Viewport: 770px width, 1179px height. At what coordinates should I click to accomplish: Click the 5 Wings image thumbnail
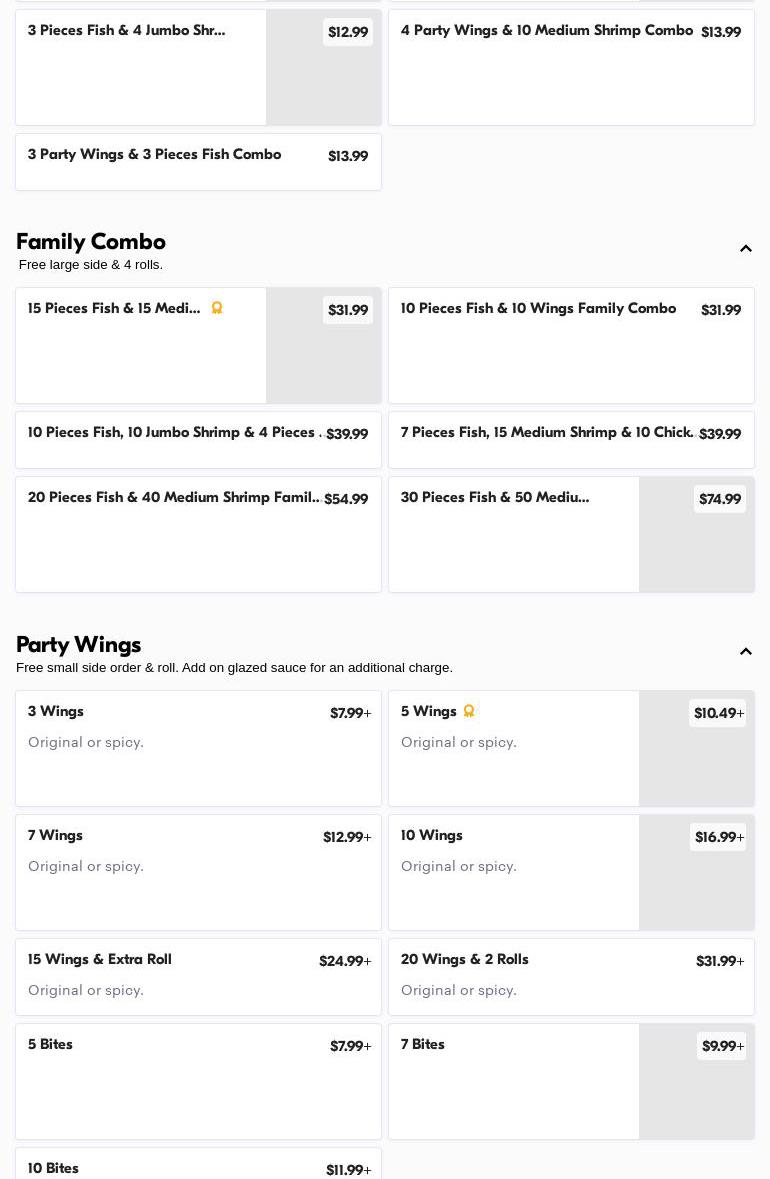click(x=696, y=760)
